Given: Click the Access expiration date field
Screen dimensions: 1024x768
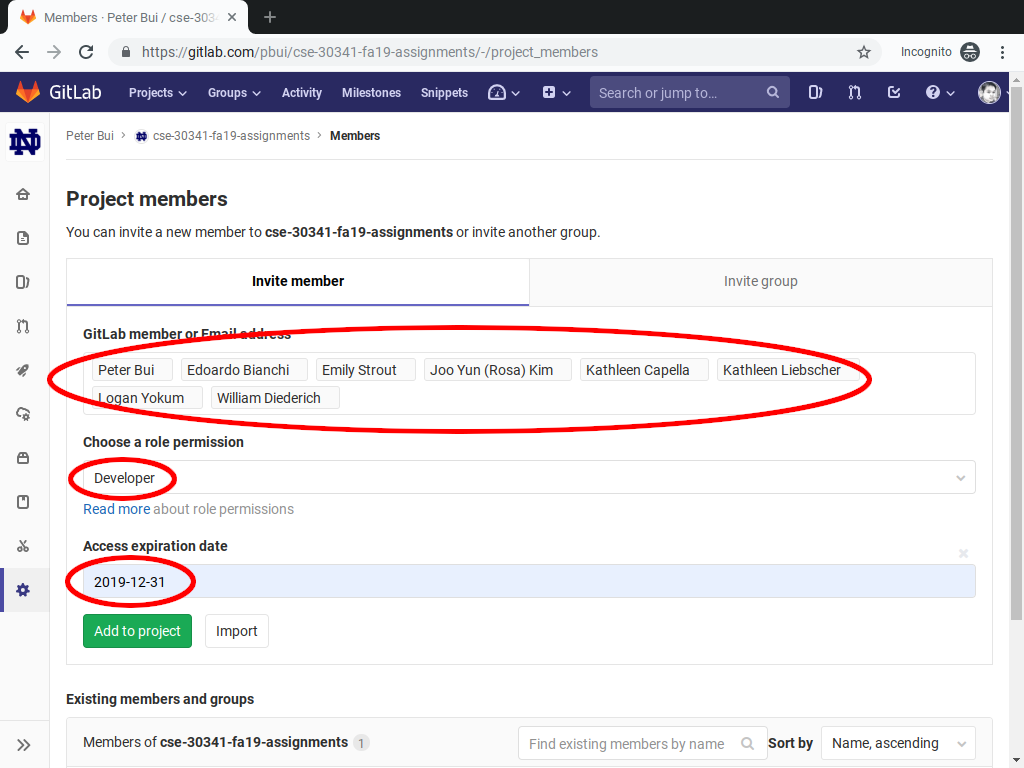Looking at the screenshot, I should pyautogui.click(x=529, y=581).
